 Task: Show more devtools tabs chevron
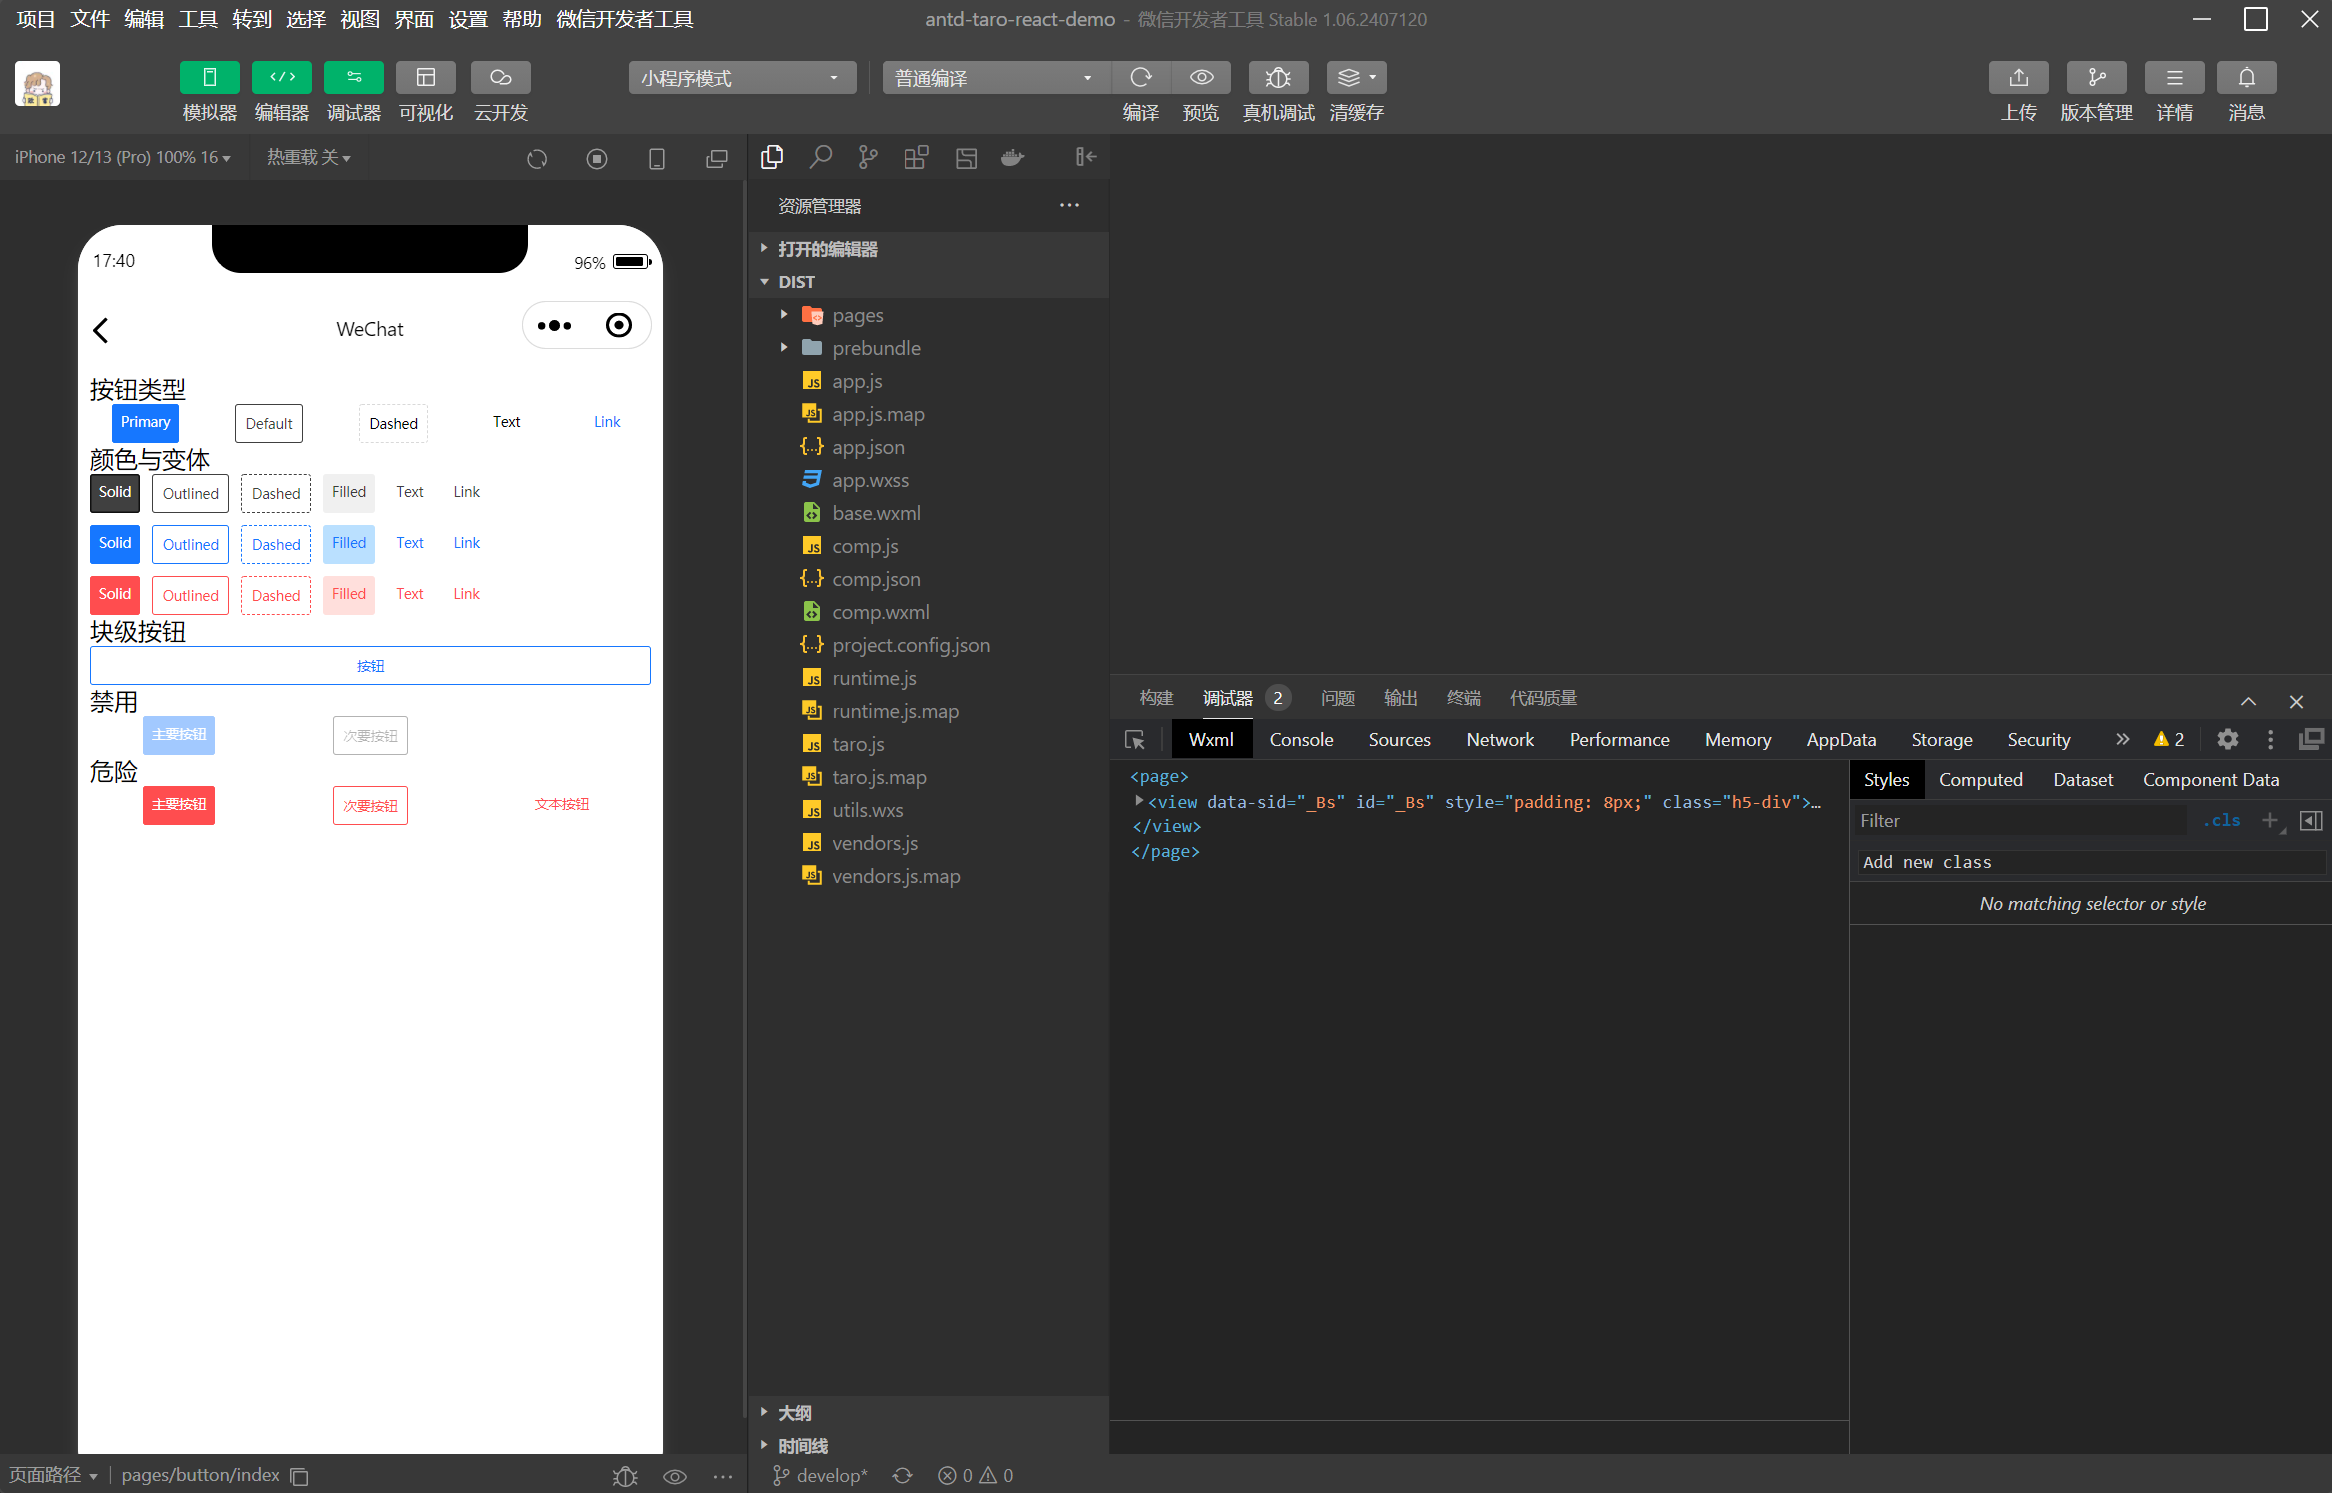point(2122,739)
